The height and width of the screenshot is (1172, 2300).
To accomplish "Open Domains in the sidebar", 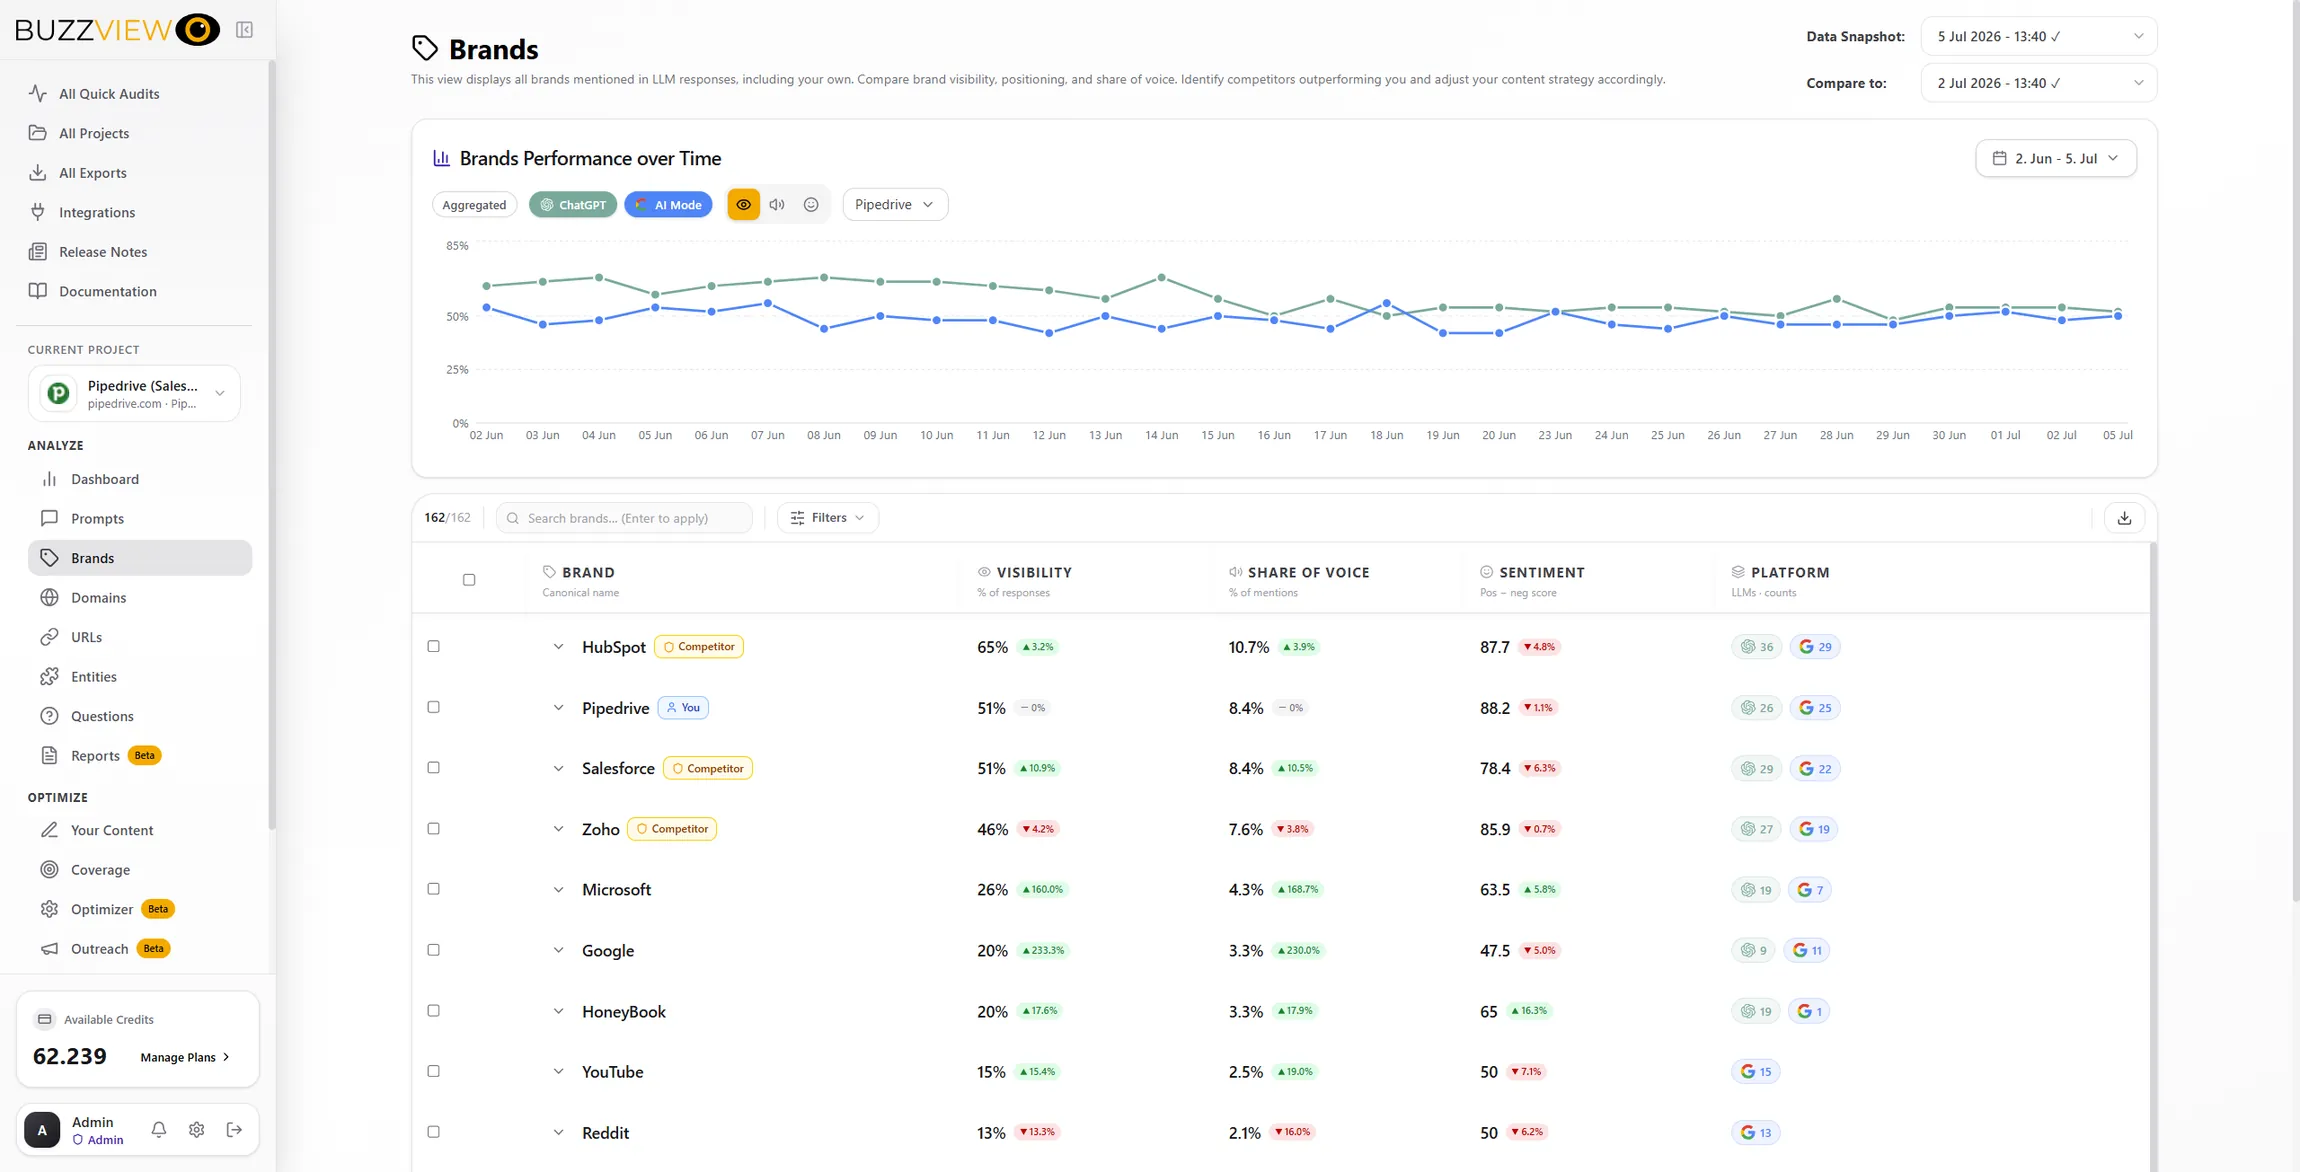I will tap(140, 597).
